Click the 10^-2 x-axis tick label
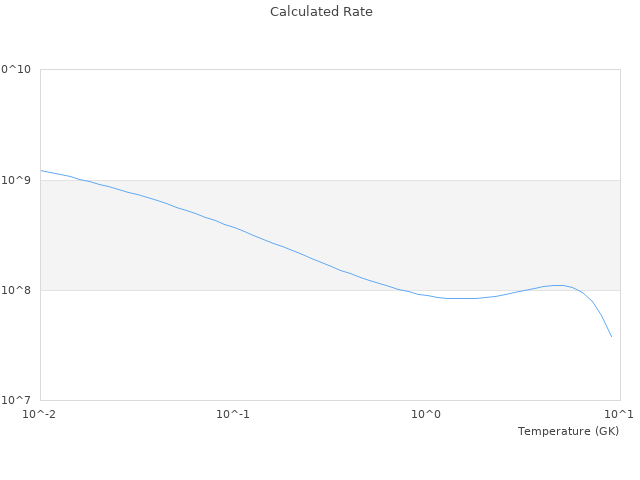Screen dimensions: 640x480 tap(39, 414)
